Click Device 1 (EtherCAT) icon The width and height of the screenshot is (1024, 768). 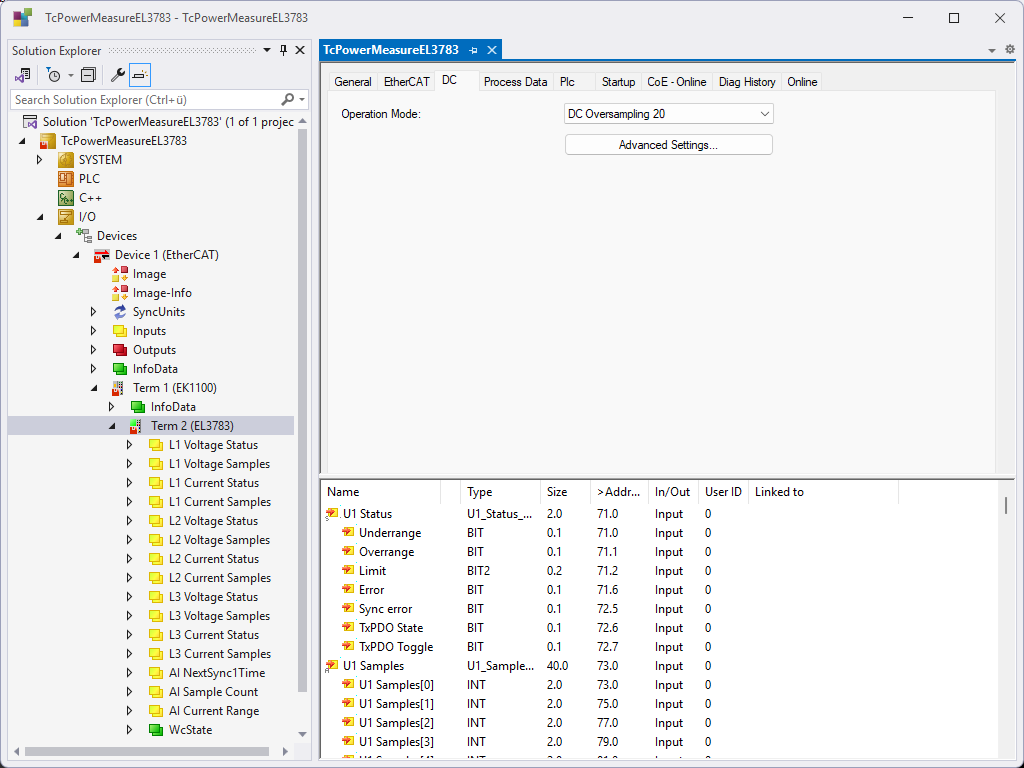click(x=102, y=255)
